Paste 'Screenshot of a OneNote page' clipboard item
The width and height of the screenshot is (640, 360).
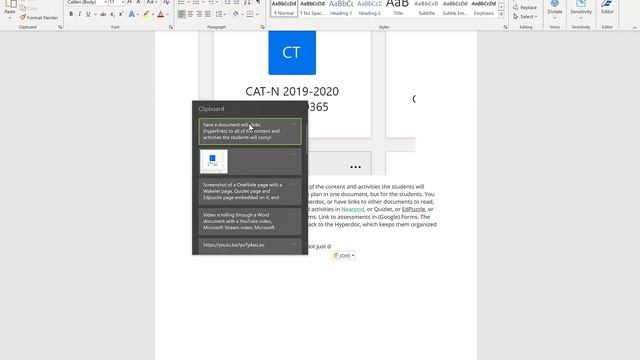(250, 191)
